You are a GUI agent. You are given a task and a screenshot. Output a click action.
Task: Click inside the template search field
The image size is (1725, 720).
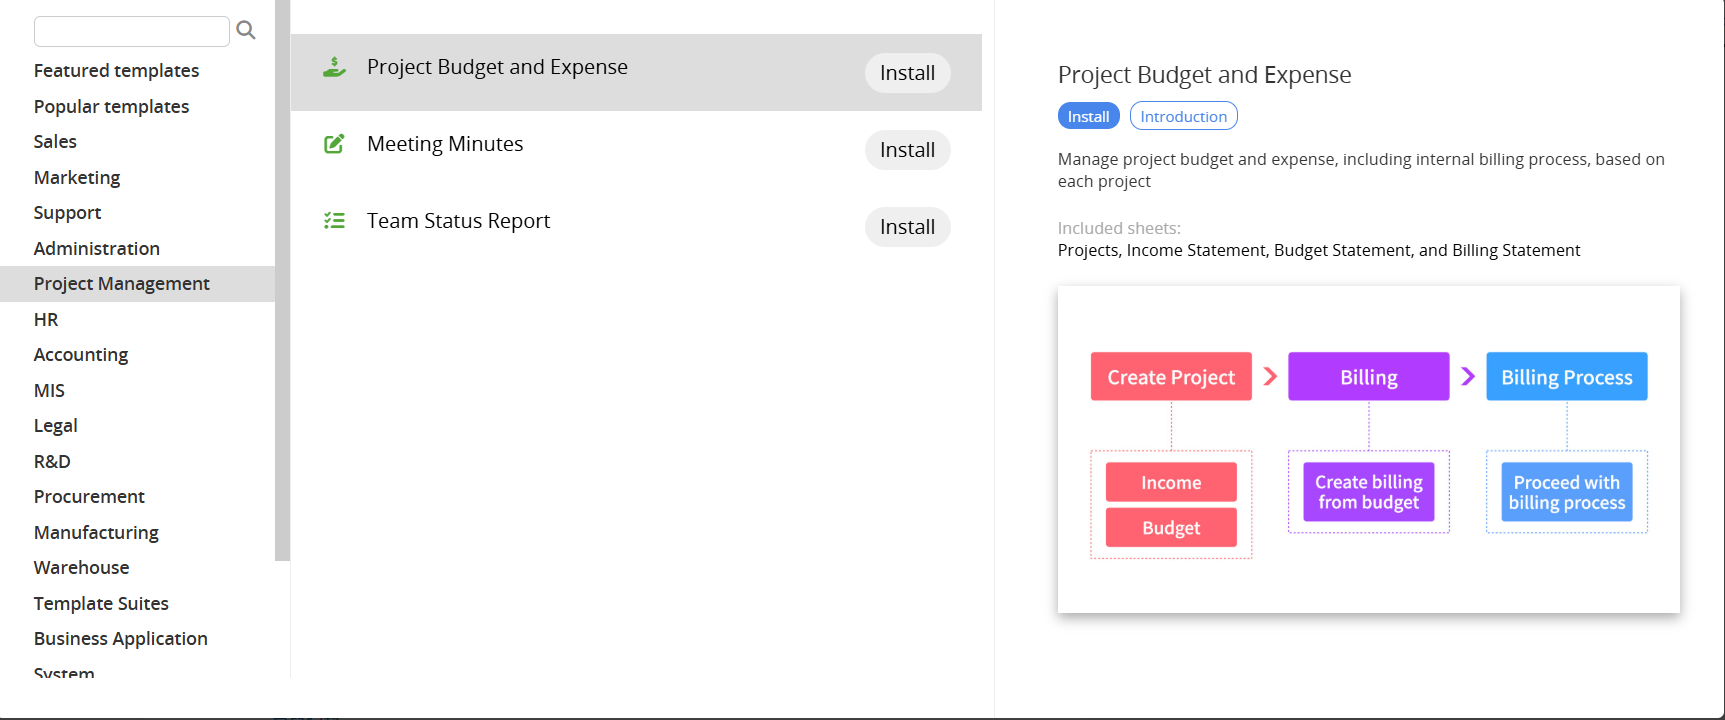point(131,31)
